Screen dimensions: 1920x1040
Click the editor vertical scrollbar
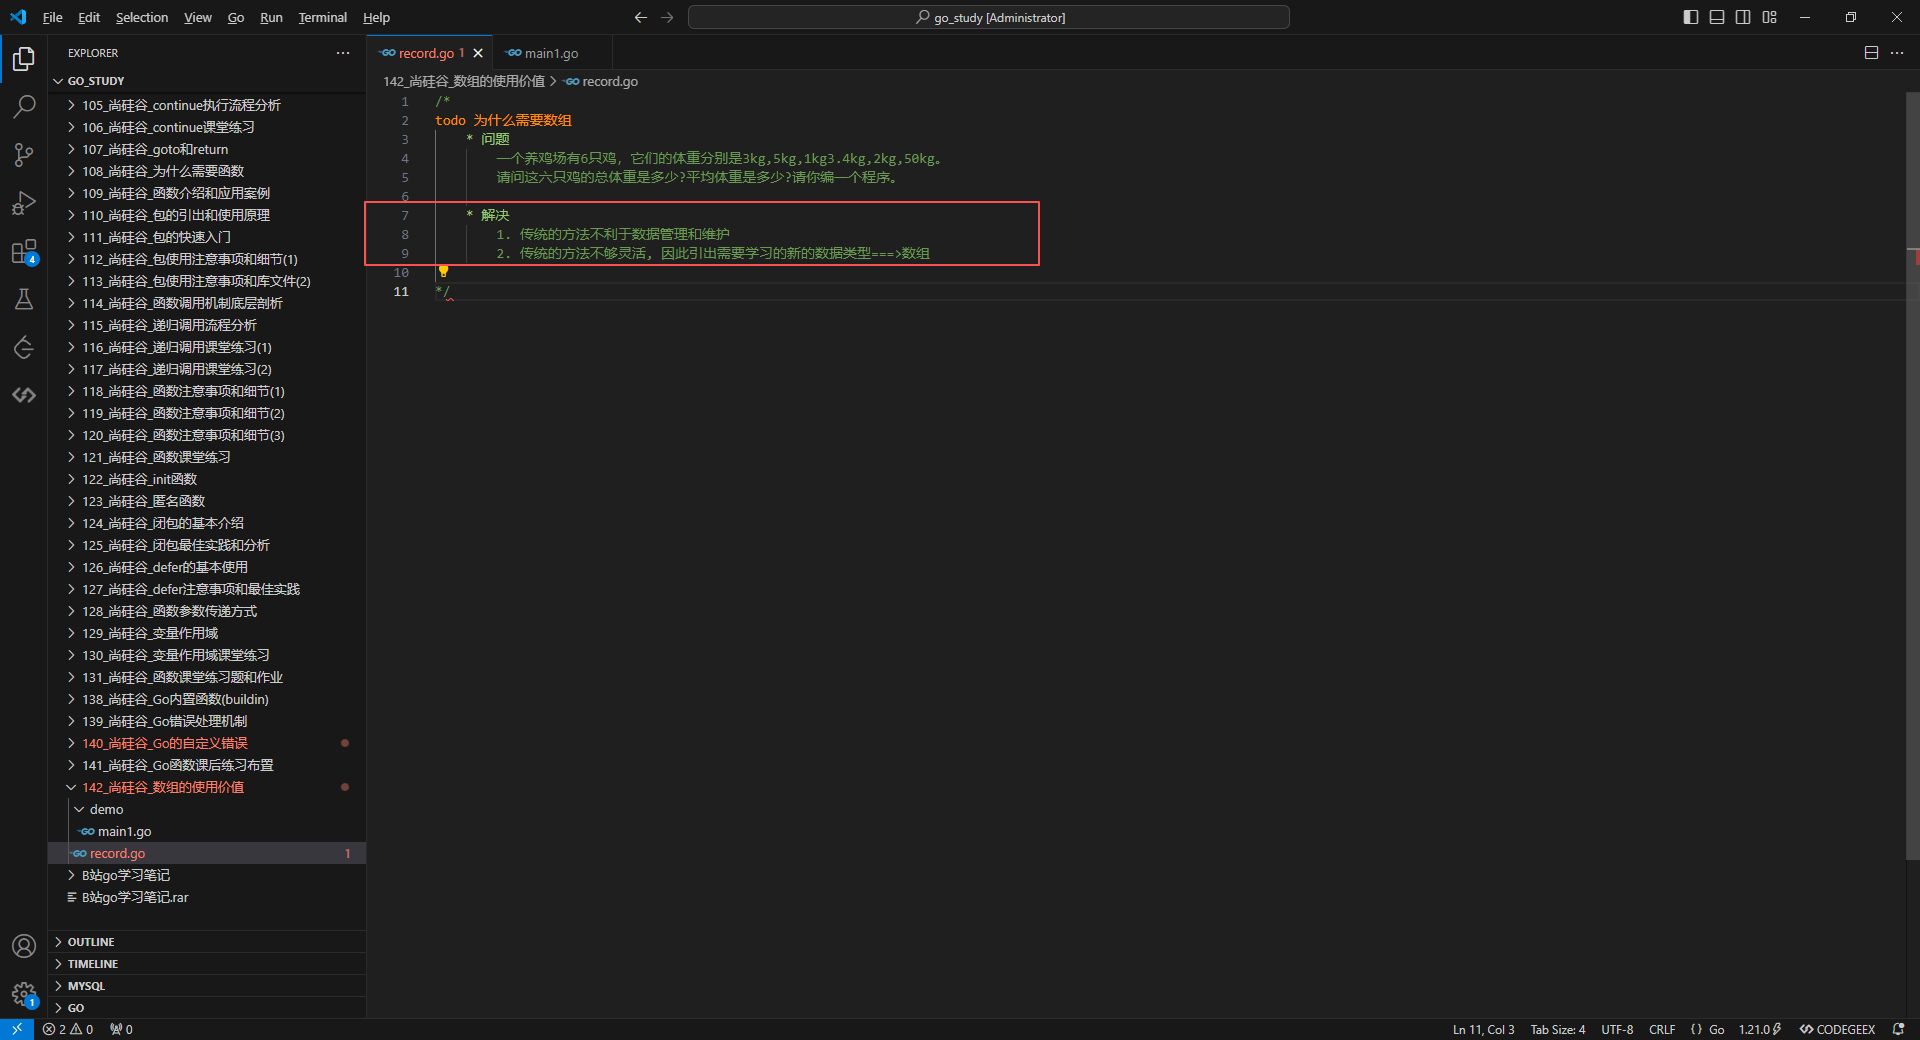coord(1912,475)
